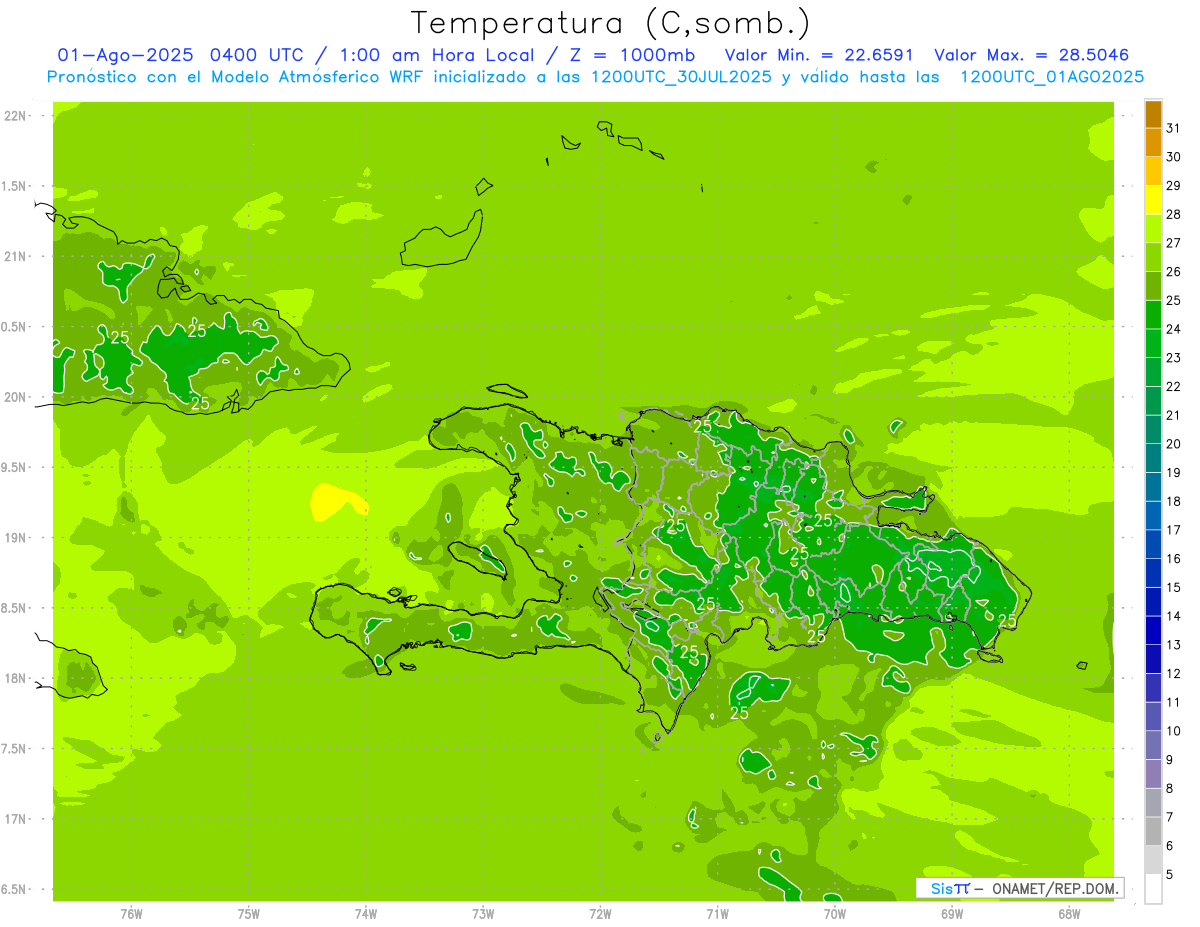Screen dimensions: 1200x927
Task: Select the white scale segment below 5
Action: click(1153, 889)
